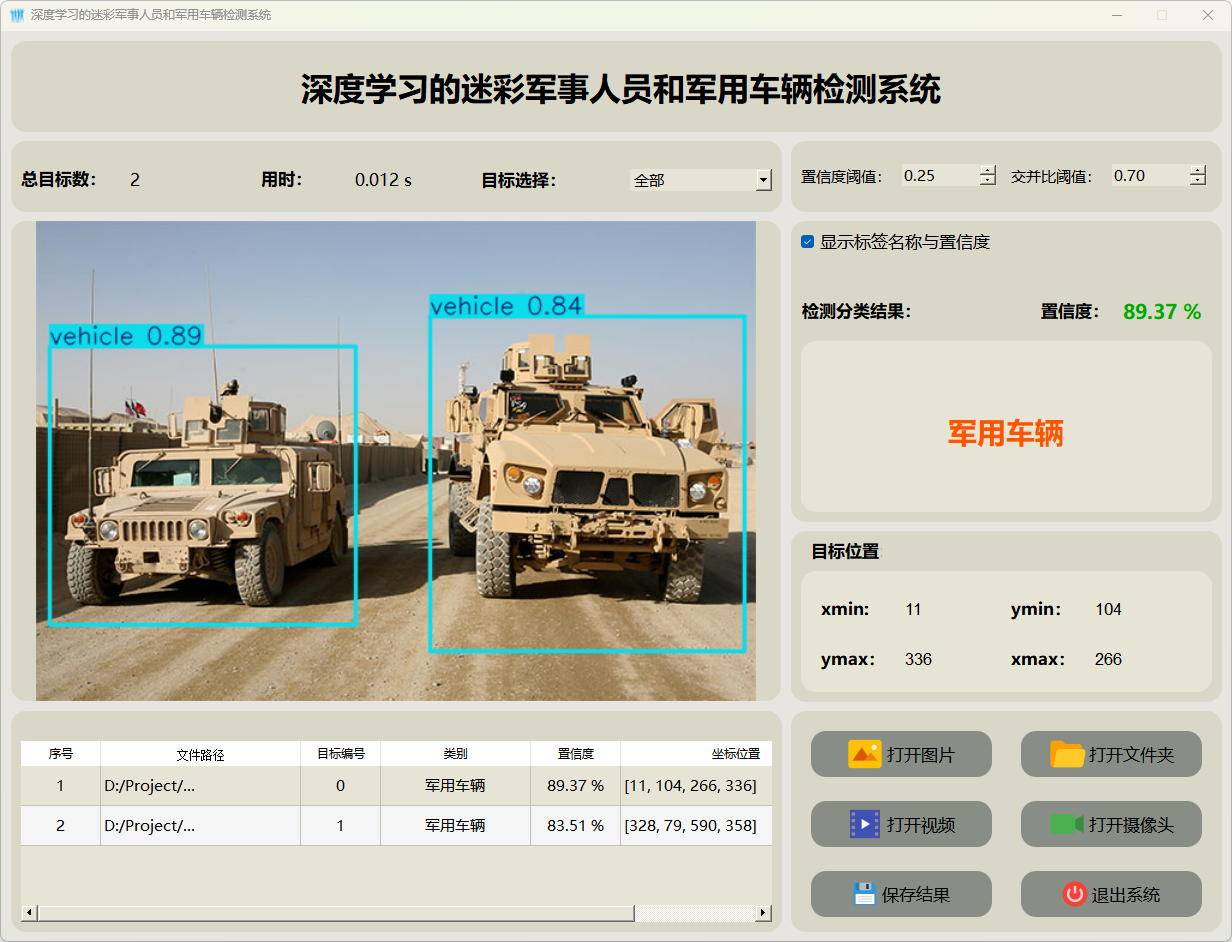Click the table scrollbar right arrow
The image size is (1232, 942).
pyautogui.click(x=764, y=913)
